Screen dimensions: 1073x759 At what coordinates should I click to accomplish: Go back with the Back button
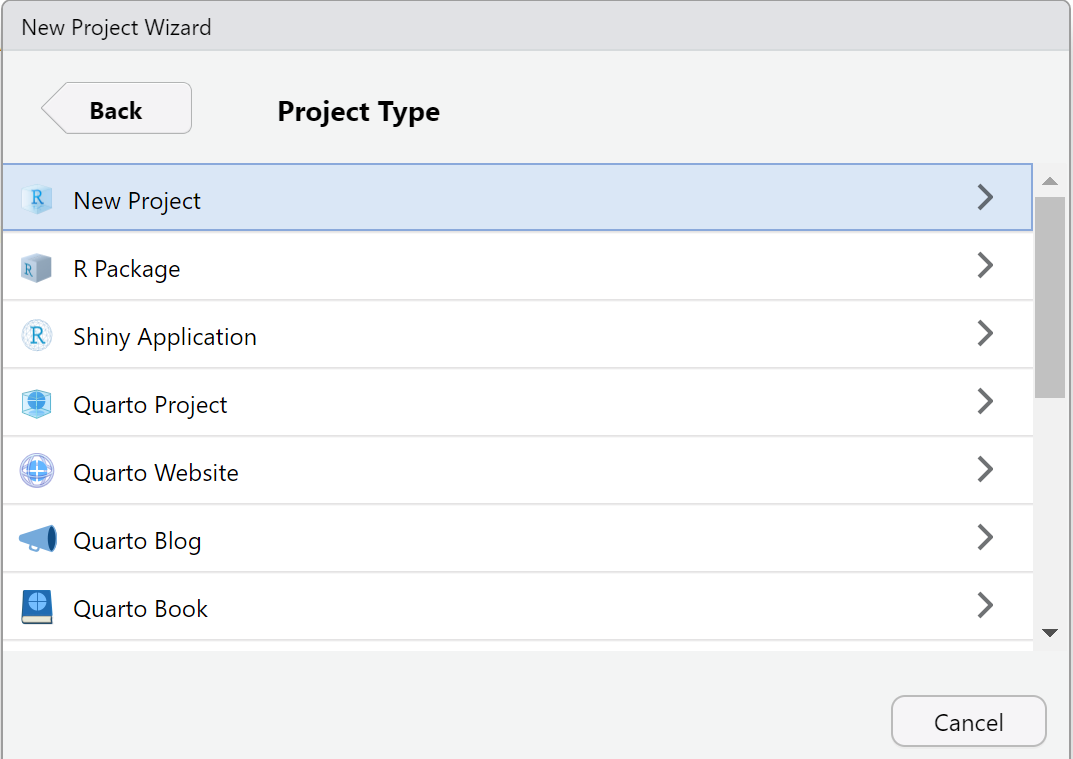pyautogui.click(x=116, y=109)
